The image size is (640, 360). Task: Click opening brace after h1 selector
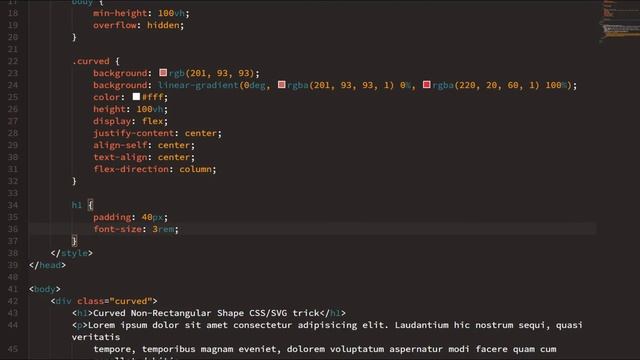[x=90, y=205]
